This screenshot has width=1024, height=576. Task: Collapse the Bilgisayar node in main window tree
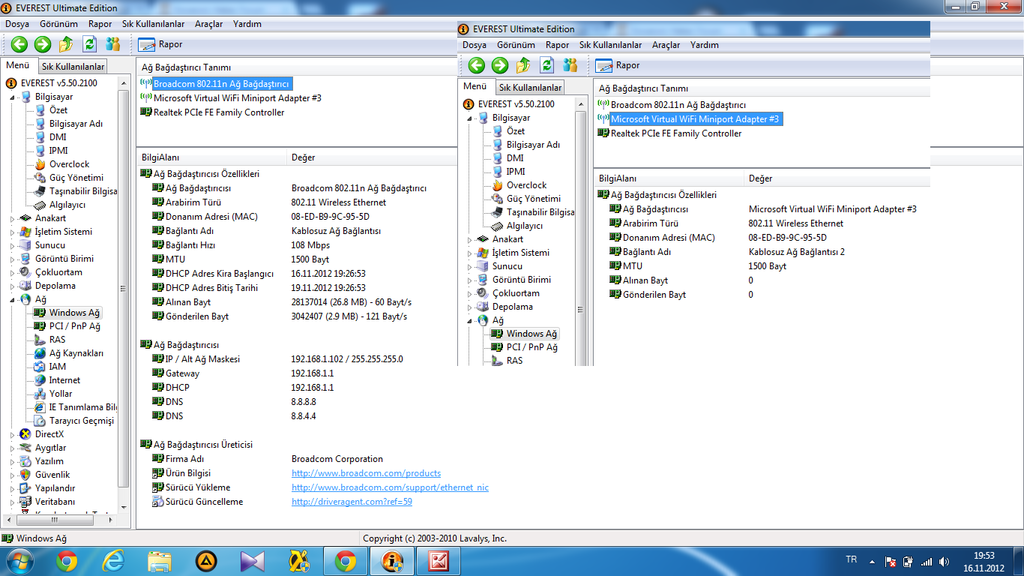coord(12,97)
